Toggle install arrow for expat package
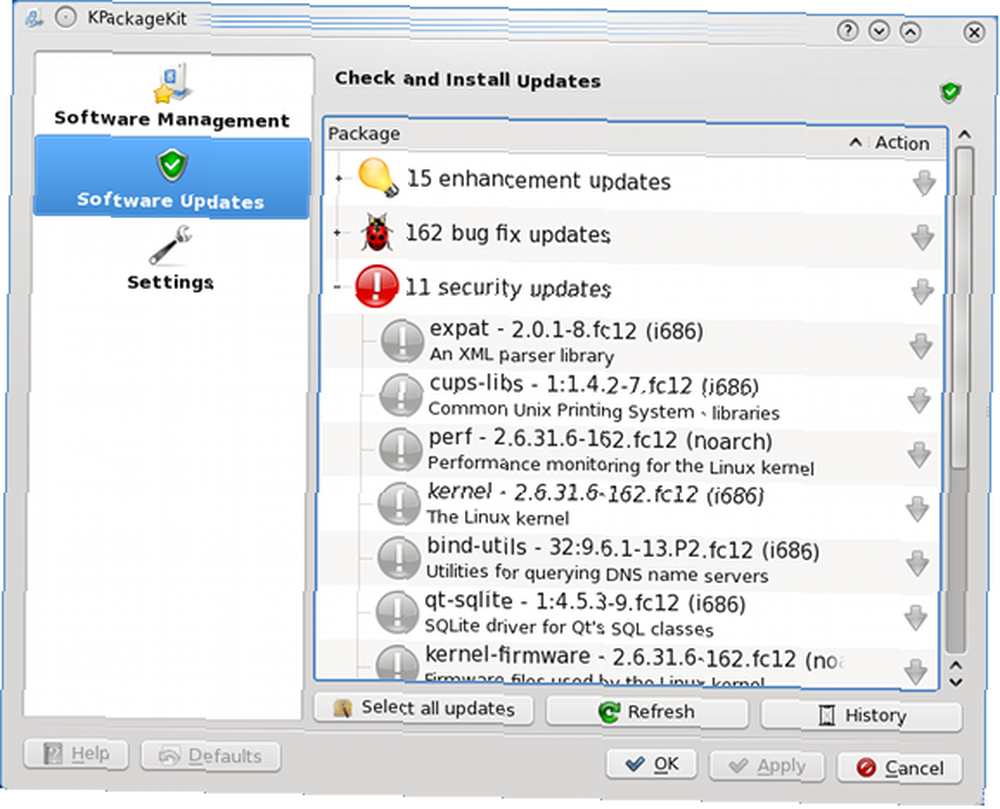This screenshot has height=809, width=1000. pos(921,346)
